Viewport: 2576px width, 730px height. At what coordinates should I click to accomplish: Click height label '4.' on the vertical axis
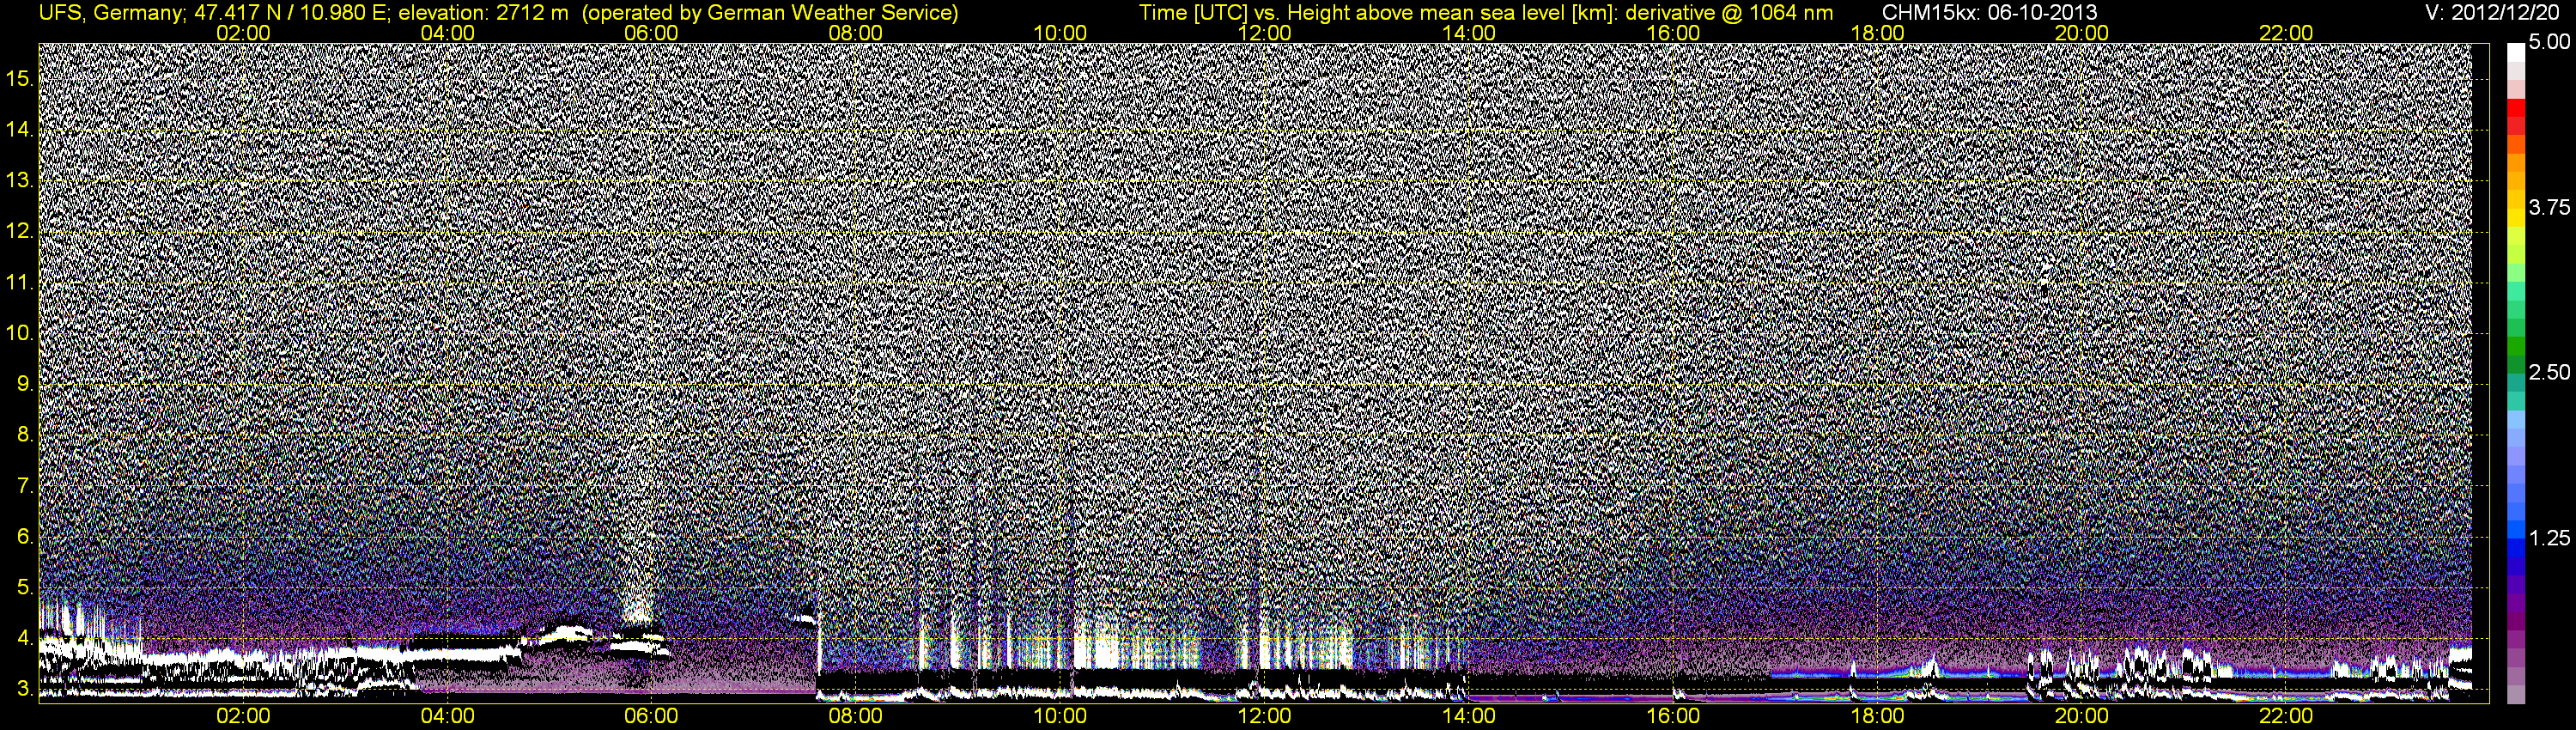pyautogui.click(x=25, y=638)
